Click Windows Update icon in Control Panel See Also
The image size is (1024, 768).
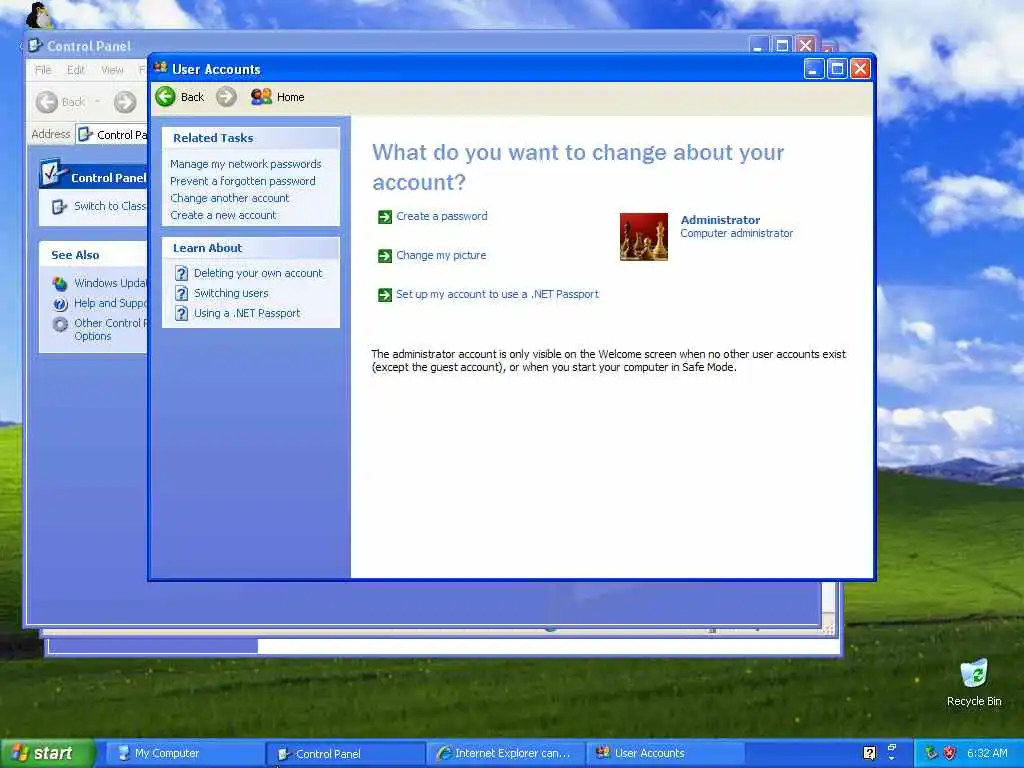click(x=60, y=283)
